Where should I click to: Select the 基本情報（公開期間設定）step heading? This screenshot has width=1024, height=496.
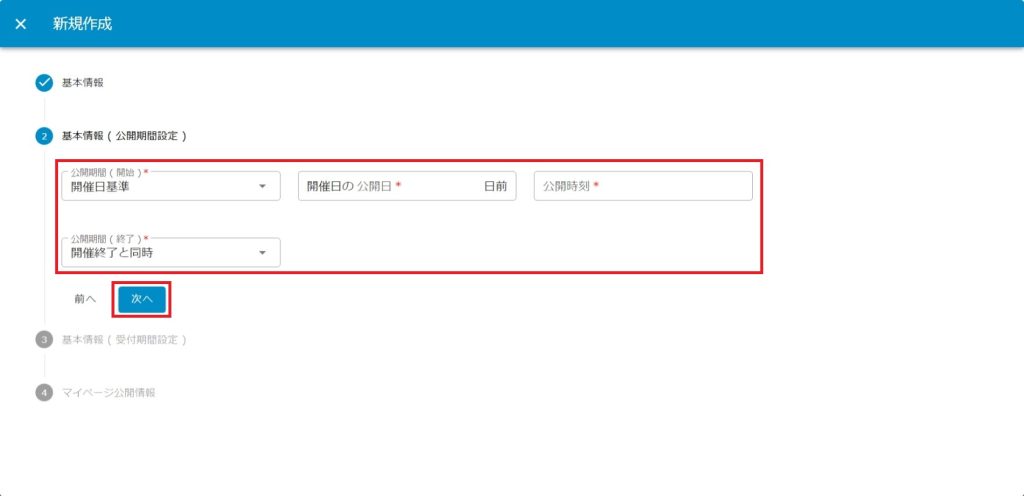tap(124, 136)
